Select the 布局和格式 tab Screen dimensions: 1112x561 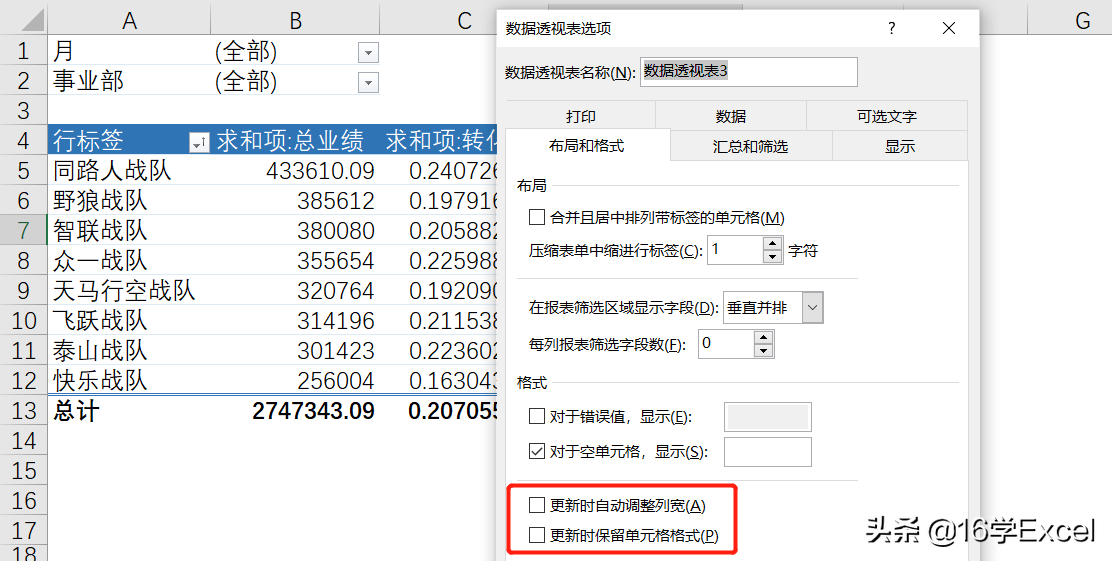pos(587,146)
